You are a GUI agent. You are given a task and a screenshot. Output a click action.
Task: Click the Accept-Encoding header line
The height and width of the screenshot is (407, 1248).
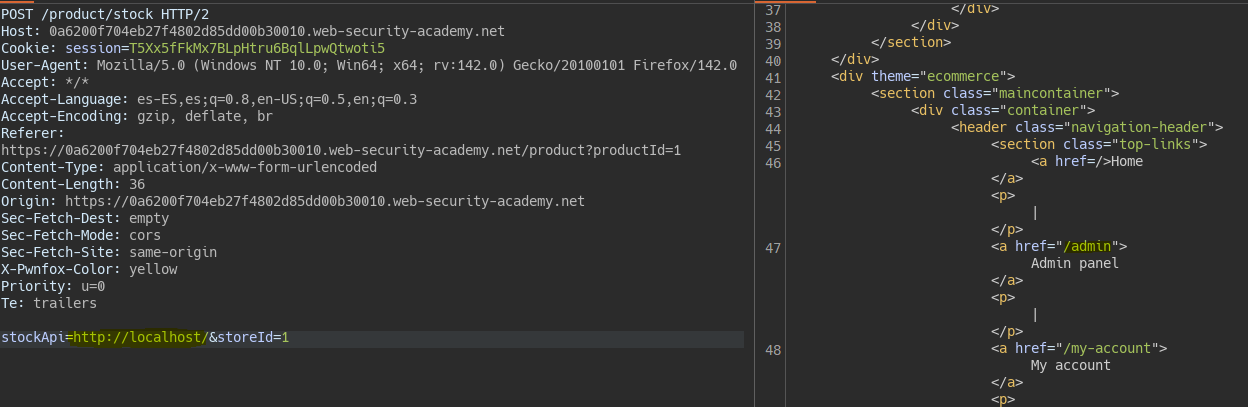click(x=136, y=116)
